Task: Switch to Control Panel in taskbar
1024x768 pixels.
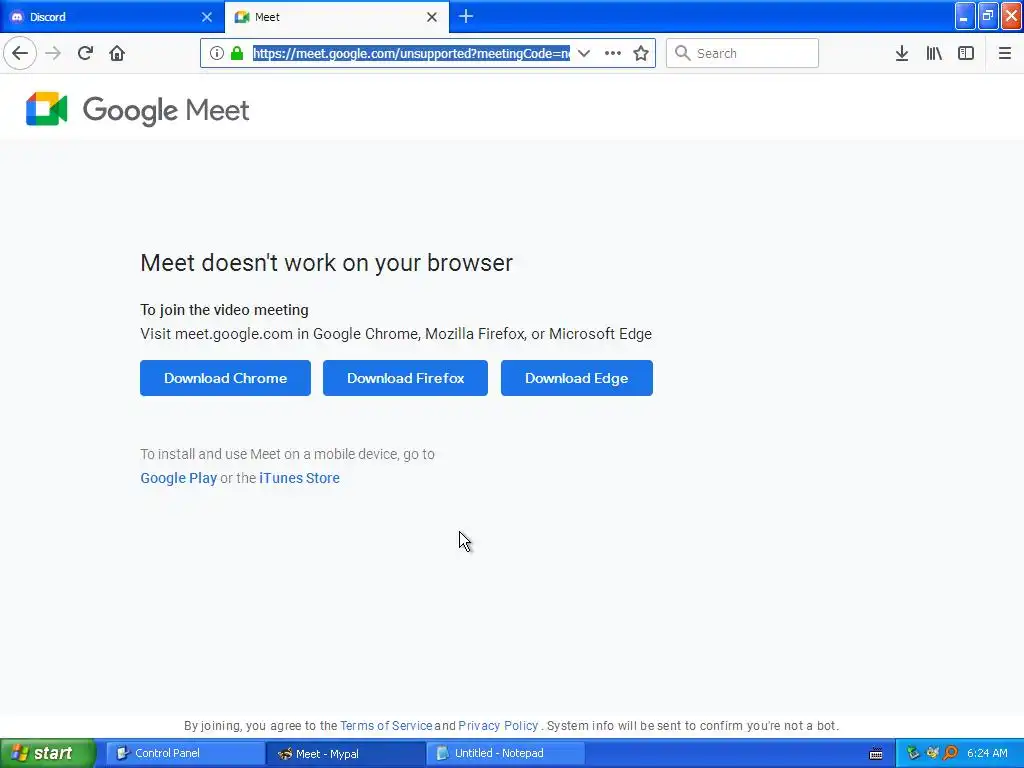Action: pyautogui.click(x=186, y=753)
